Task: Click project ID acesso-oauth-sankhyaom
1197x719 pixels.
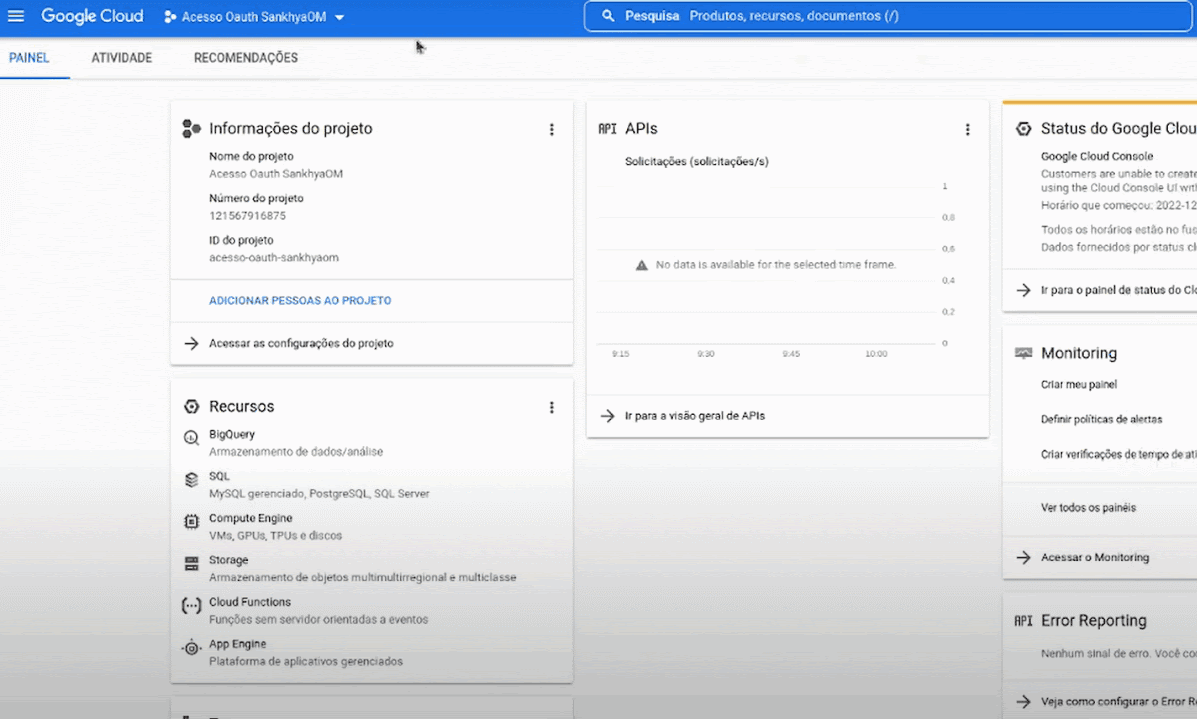Action: coord(274,258)
